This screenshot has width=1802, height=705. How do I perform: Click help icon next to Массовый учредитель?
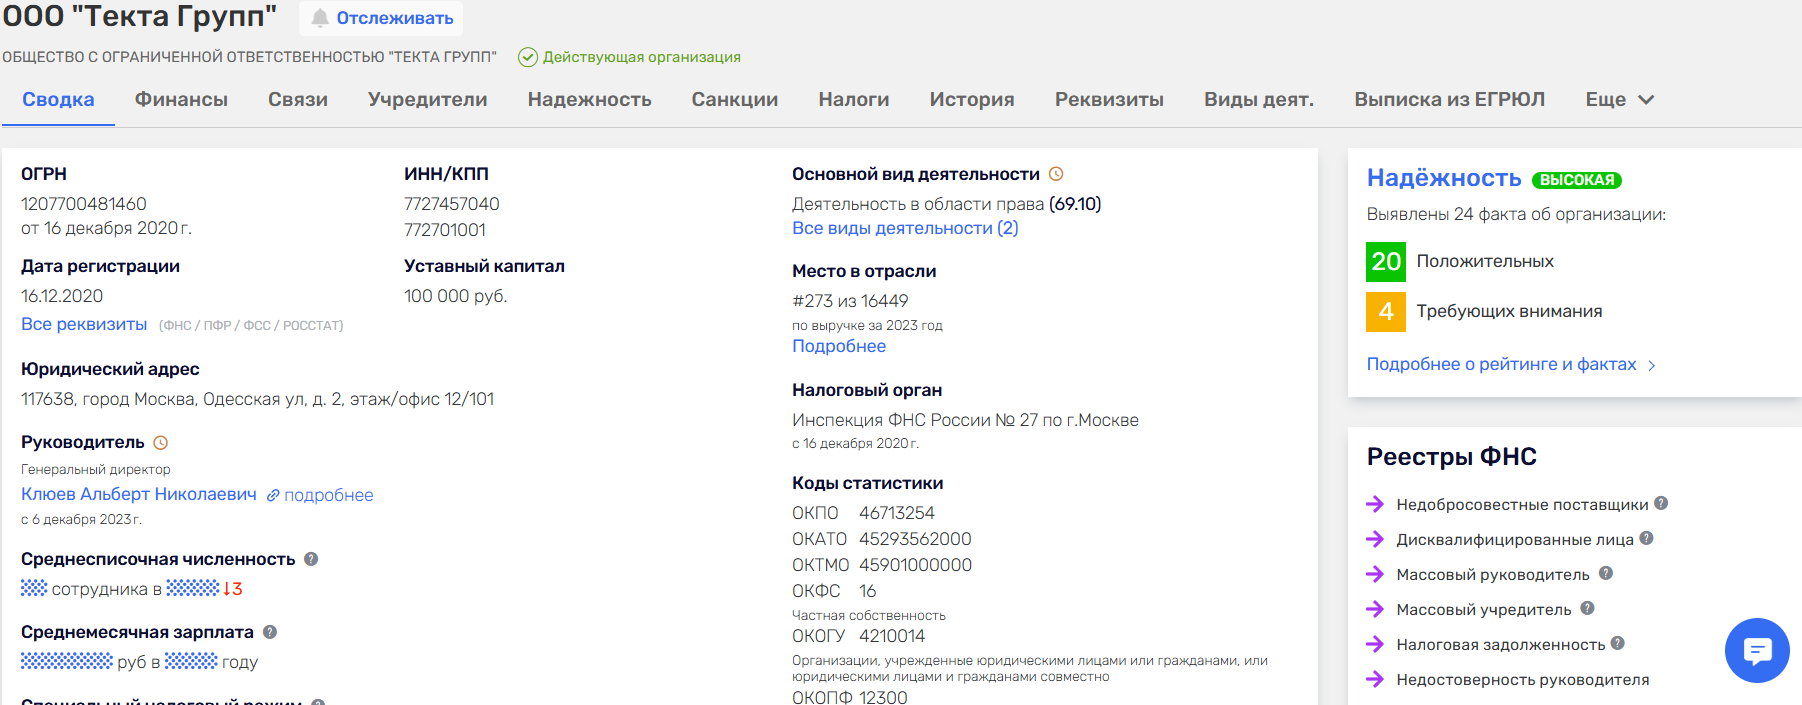(1587, 608)
